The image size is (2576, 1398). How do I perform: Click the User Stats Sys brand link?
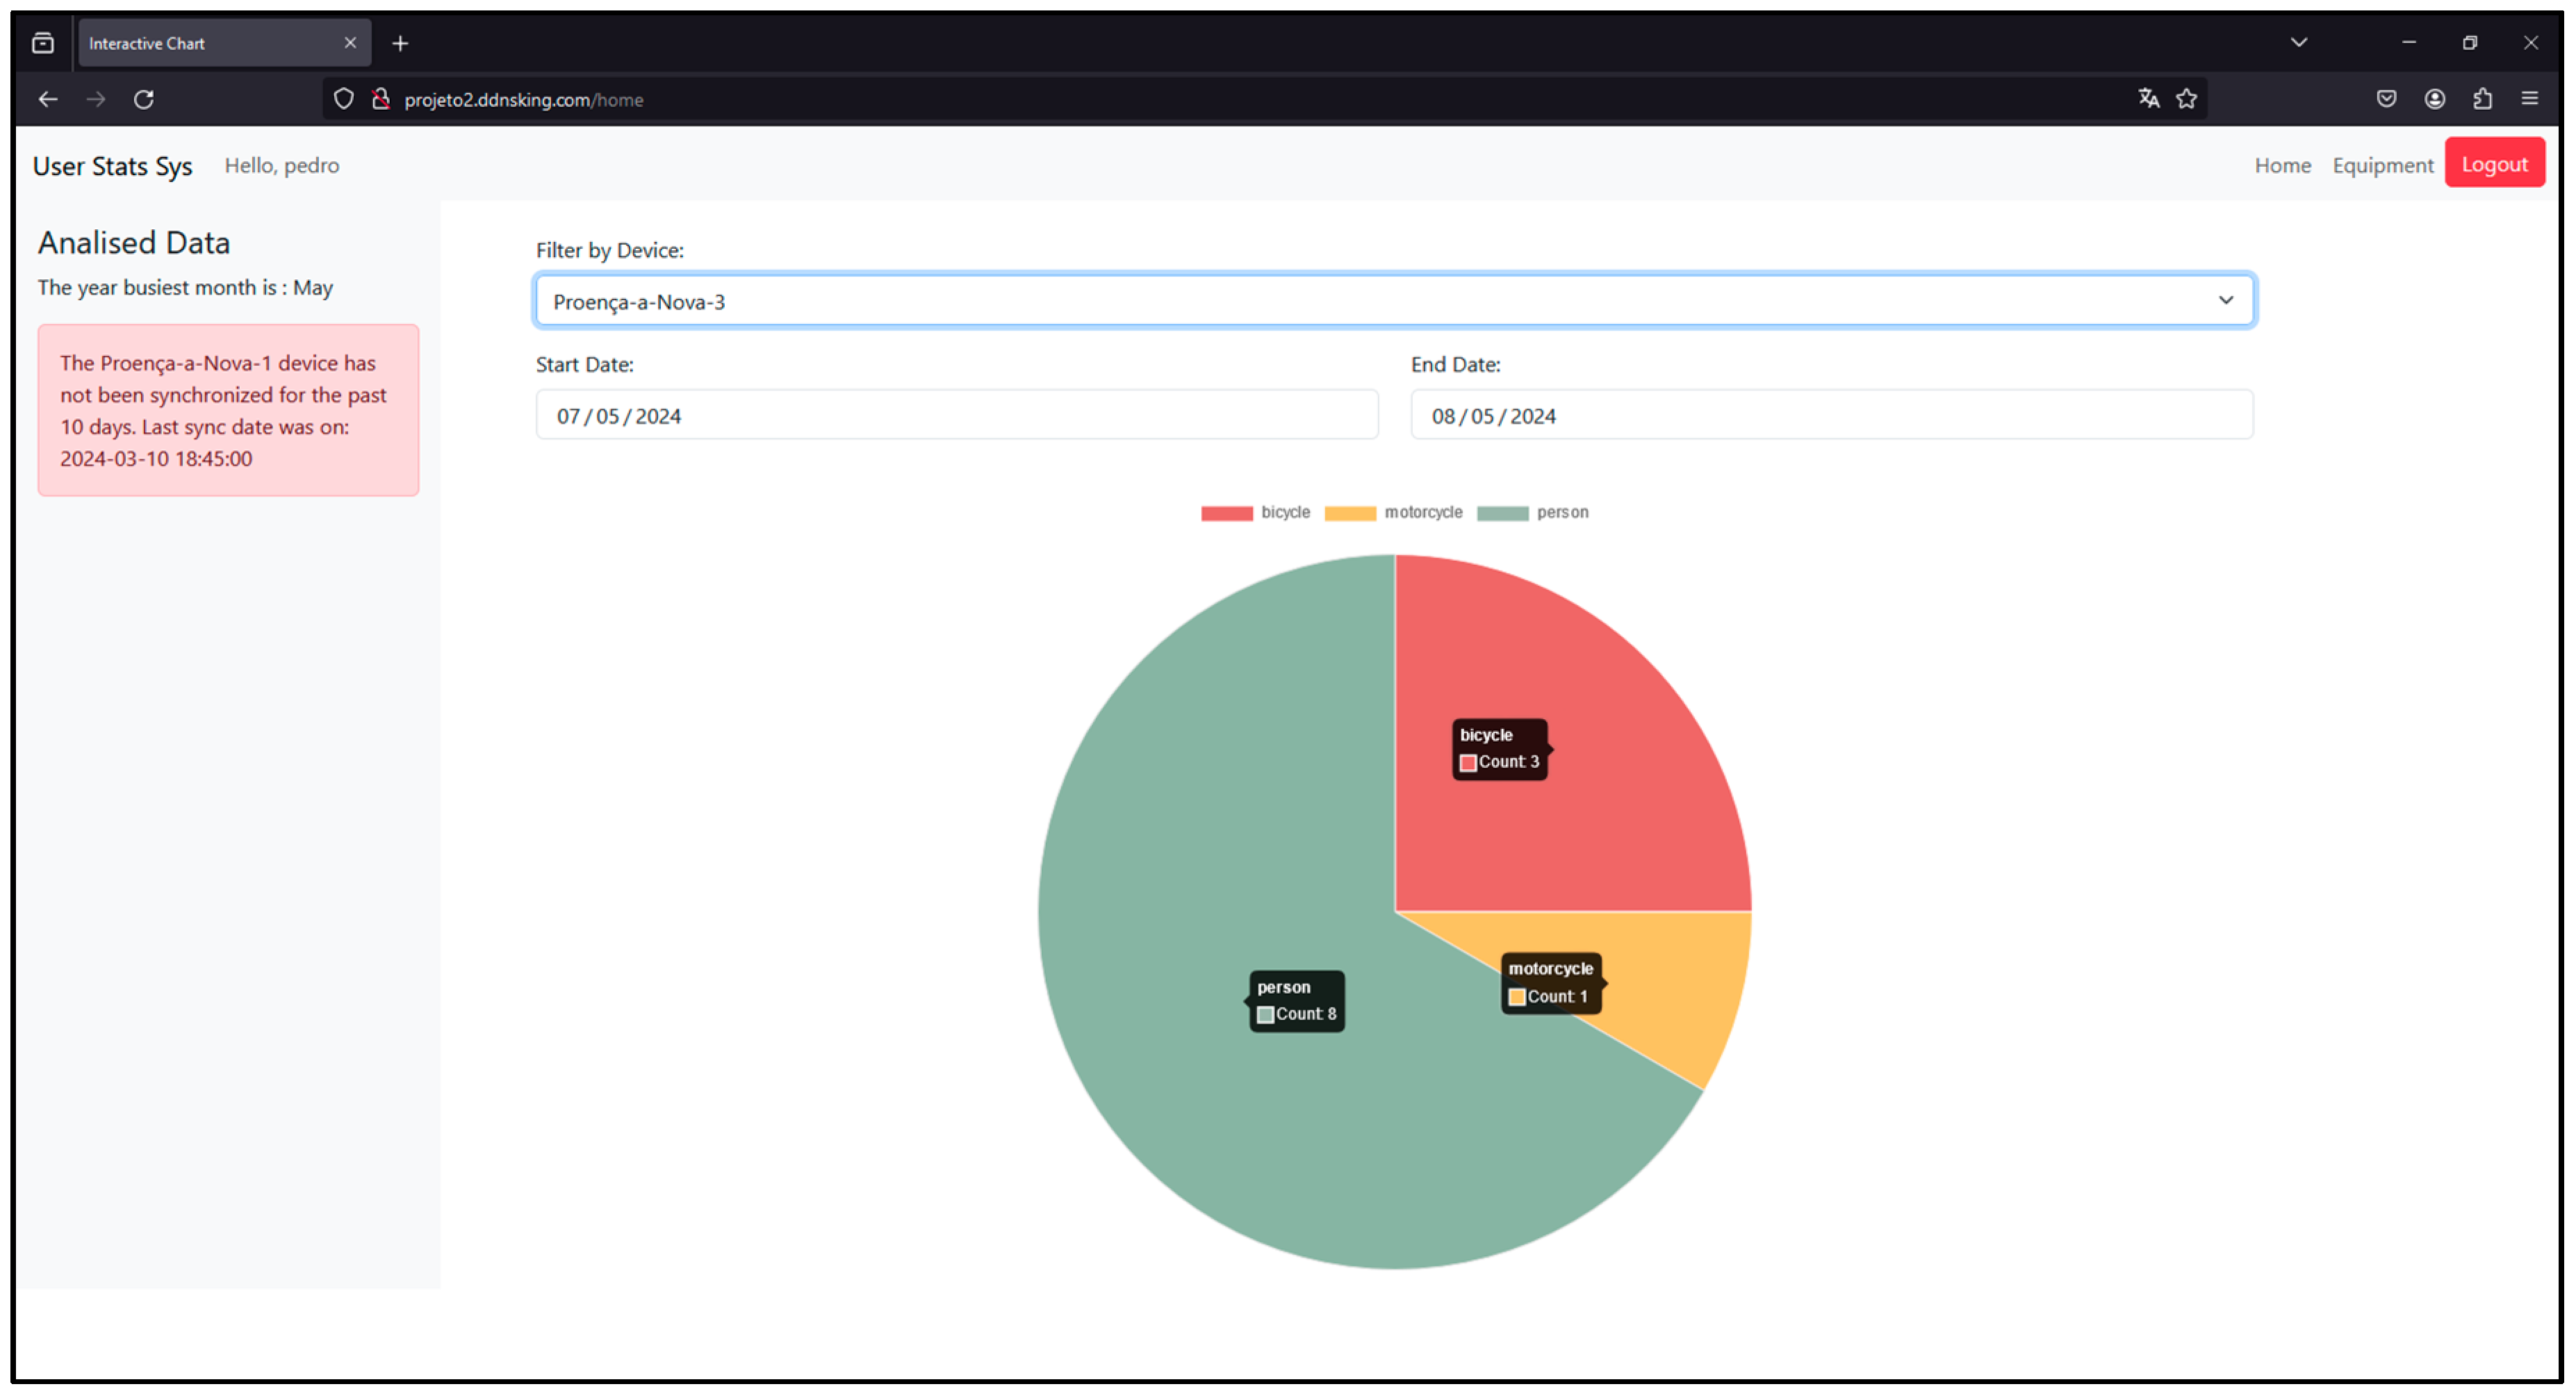point(112,166)
